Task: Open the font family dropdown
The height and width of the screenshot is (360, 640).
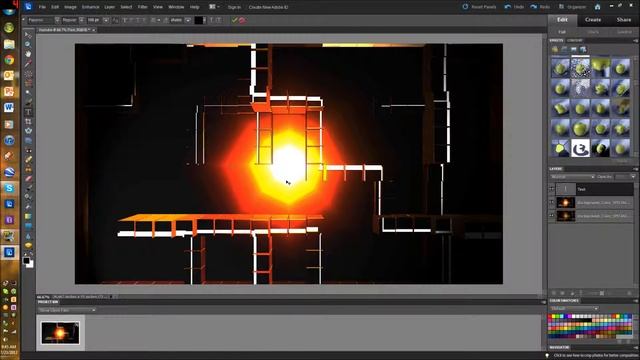Action: tap(57, 20)
